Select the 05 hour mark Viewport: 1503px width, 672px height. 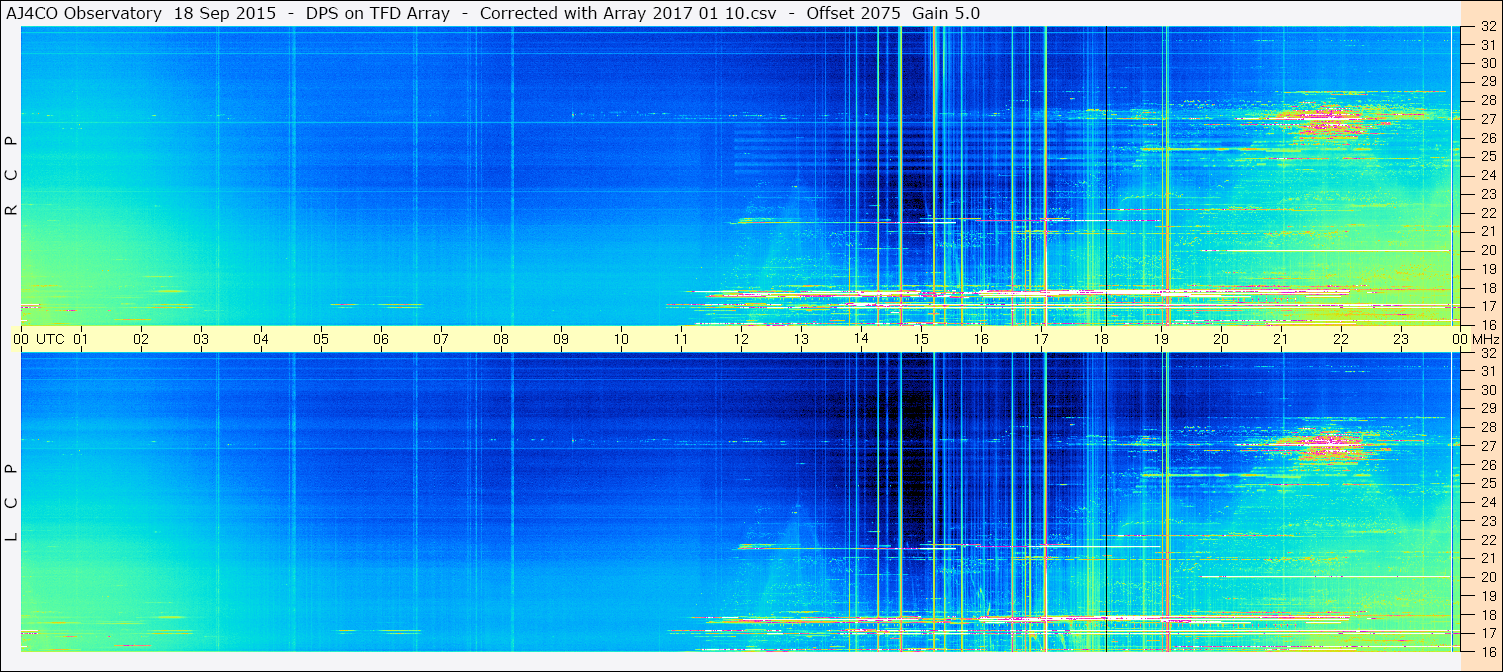click(x=321, y=340)
